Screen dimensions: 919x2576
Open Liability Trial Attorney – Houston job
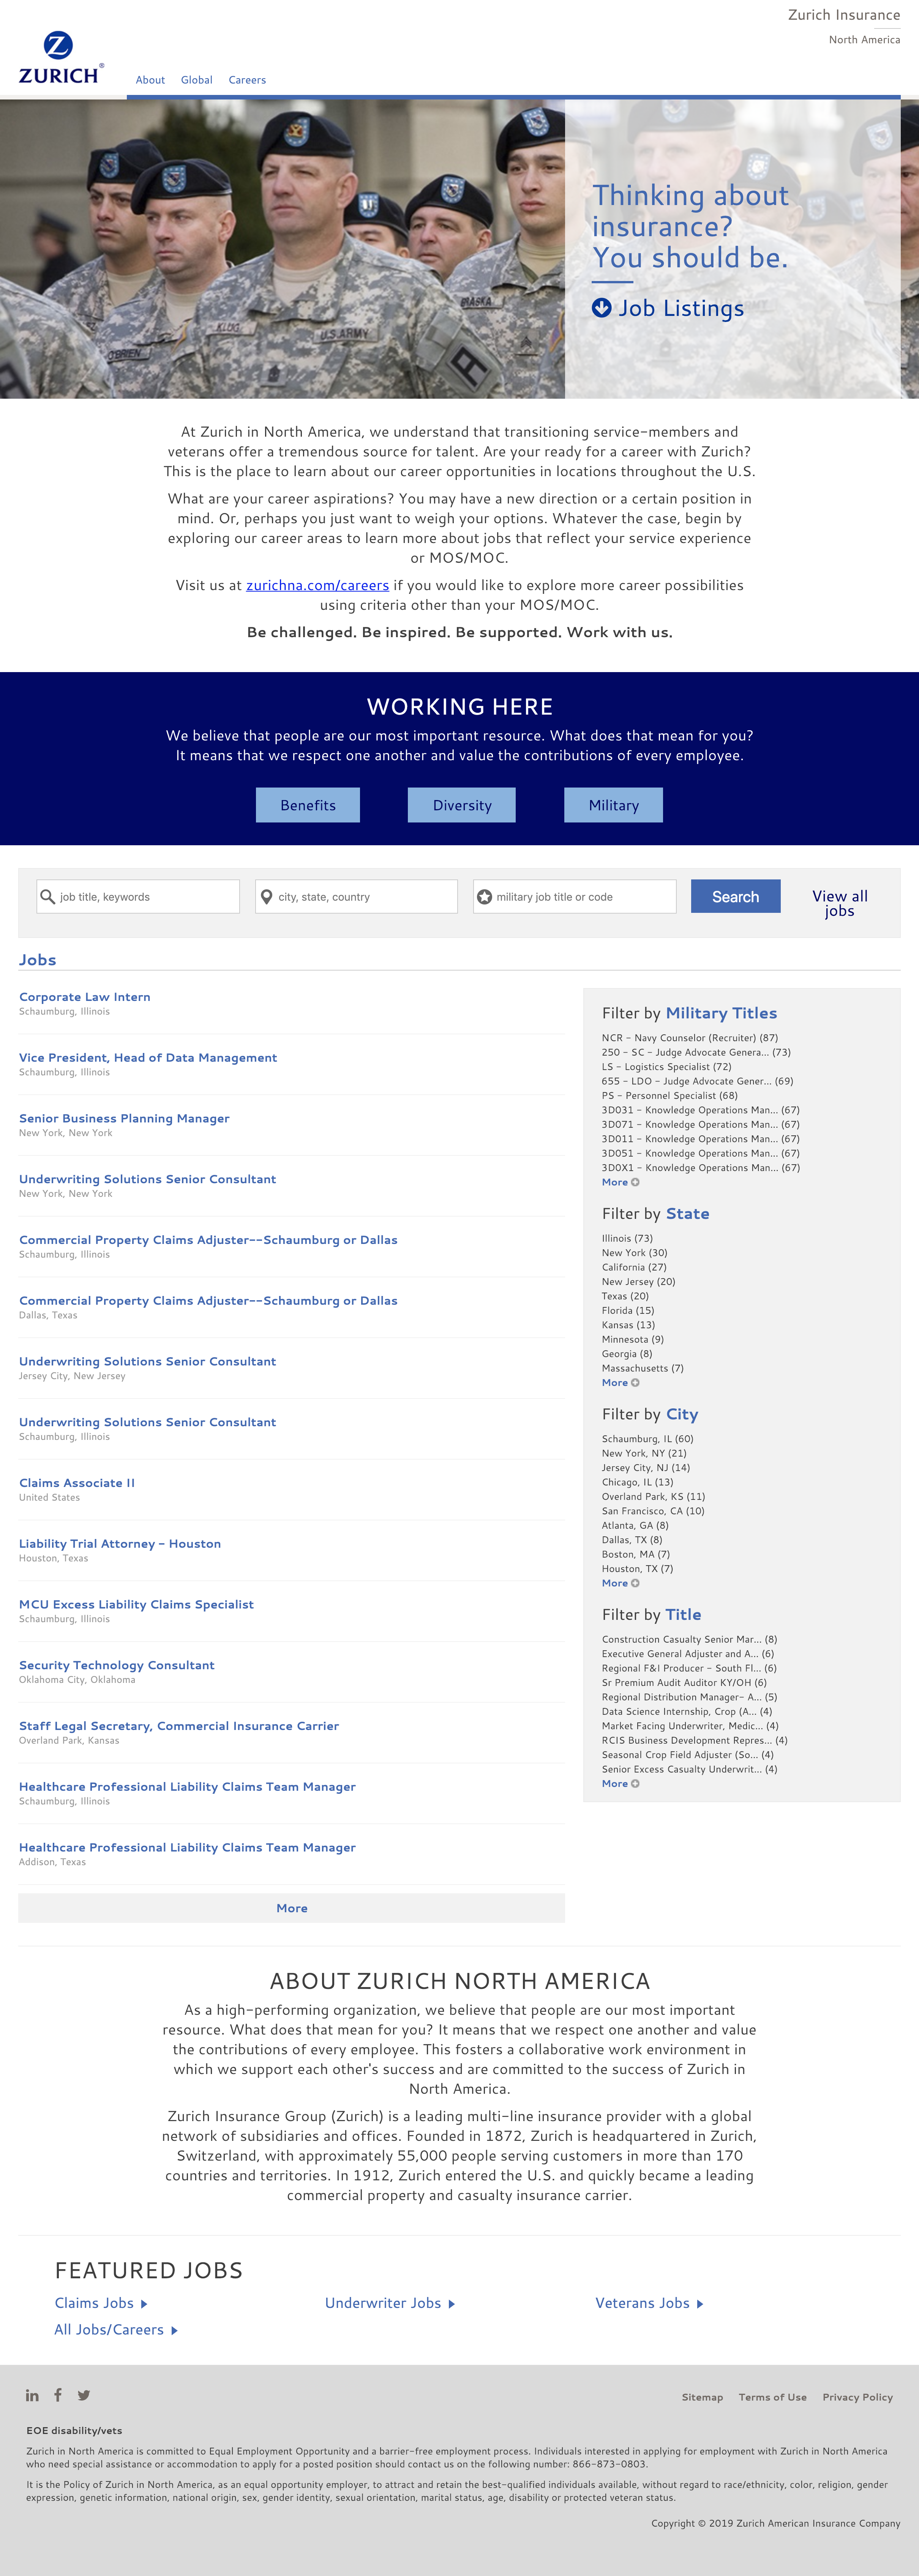tap(120, 1544)
